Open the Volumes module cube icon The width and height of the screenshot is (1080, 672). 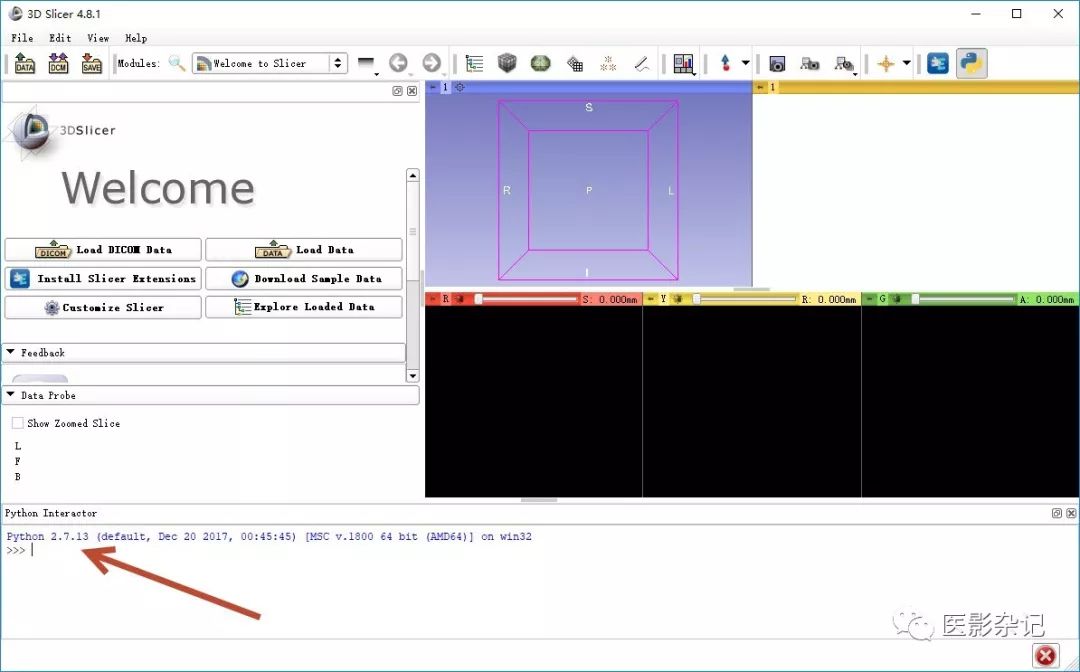(507, 63)
